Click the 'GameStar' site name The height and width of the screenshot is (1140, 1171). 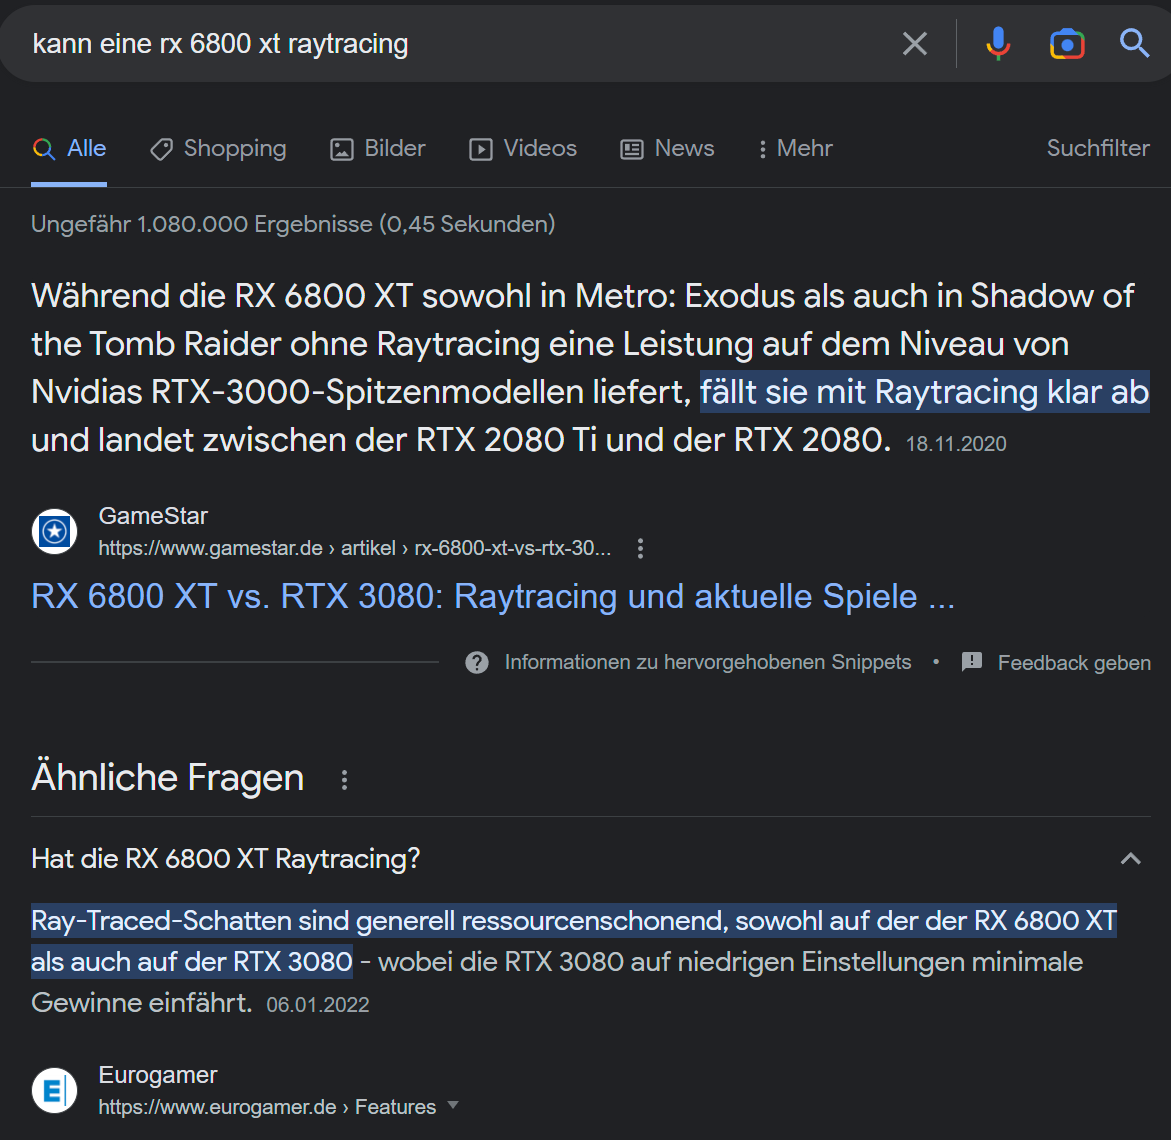click(x=153, y=515)
